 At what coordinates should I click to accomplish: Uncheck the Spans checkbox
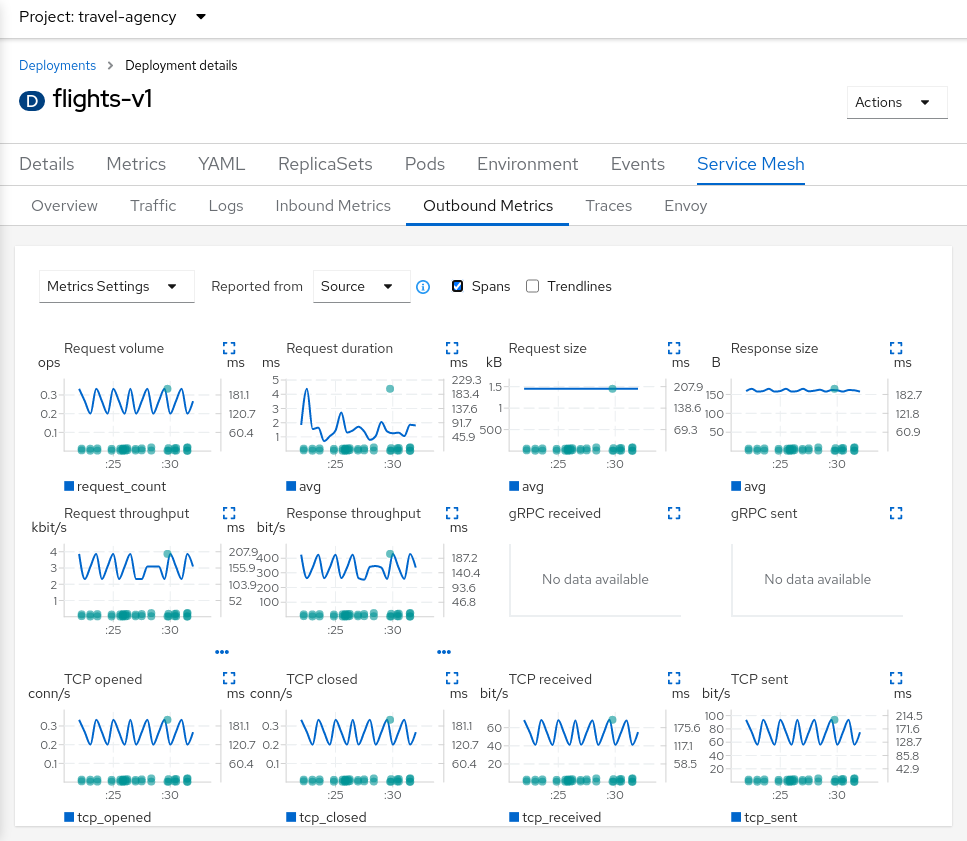click(458, 286)
